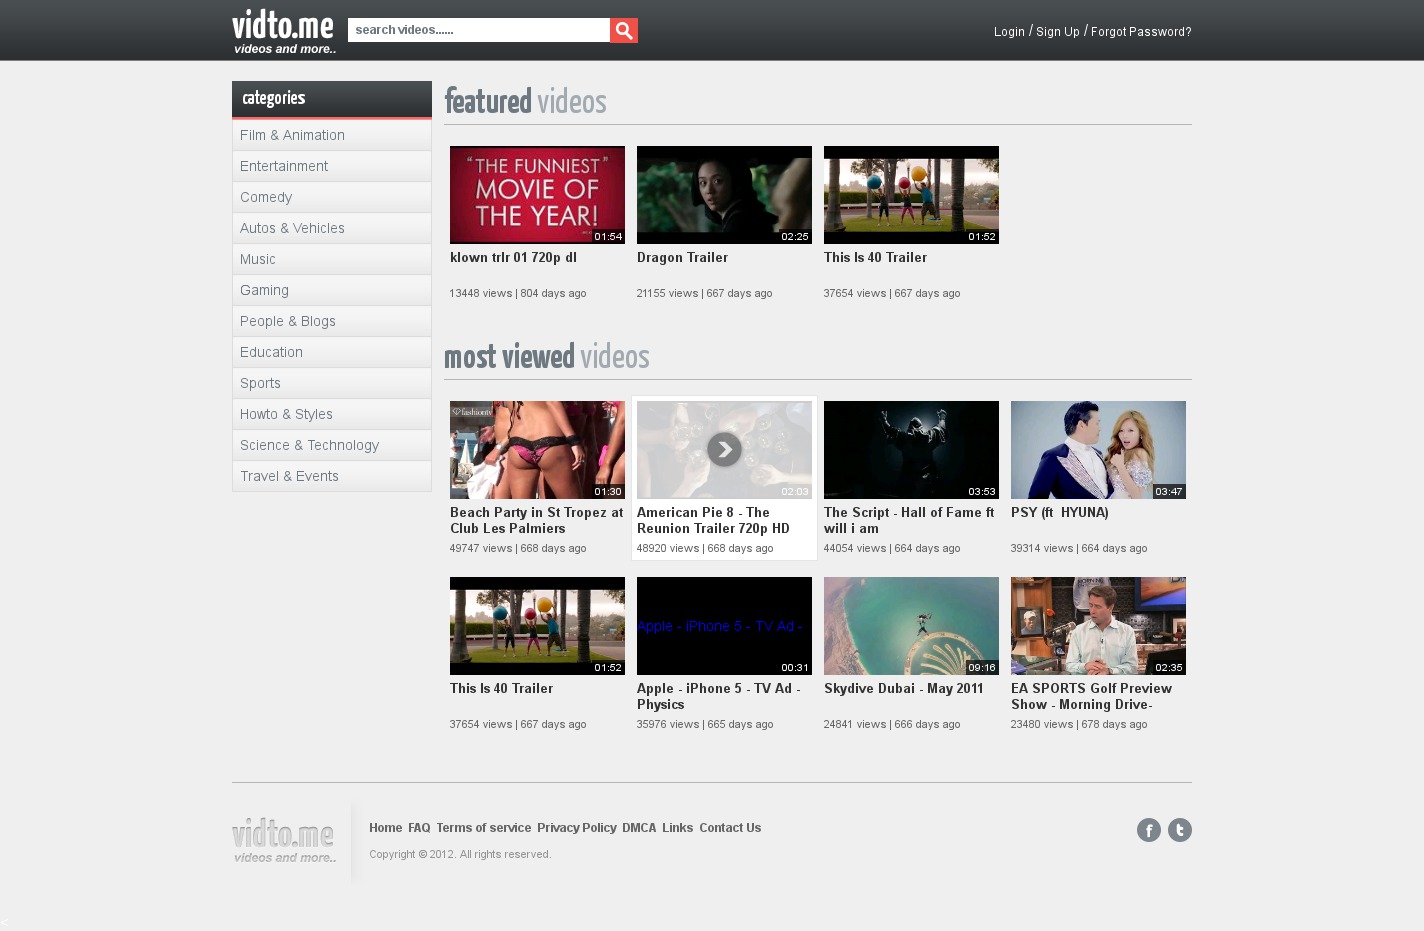This screenshot has width=1424, height=931.
Task: Visit Terms of service in footer
Action: coord(483,828)
